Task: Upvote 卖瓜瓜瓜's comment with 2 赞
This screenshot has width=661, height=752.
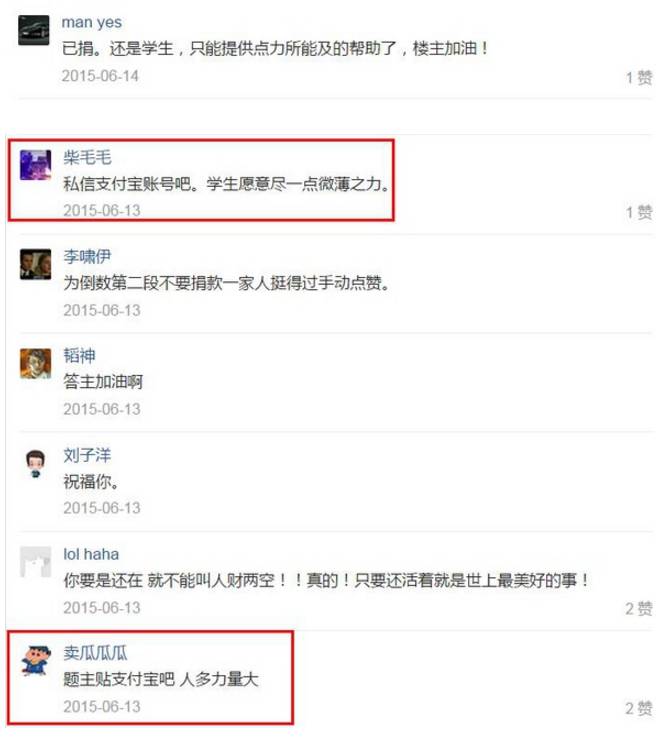Action: (x=639, y=708)
